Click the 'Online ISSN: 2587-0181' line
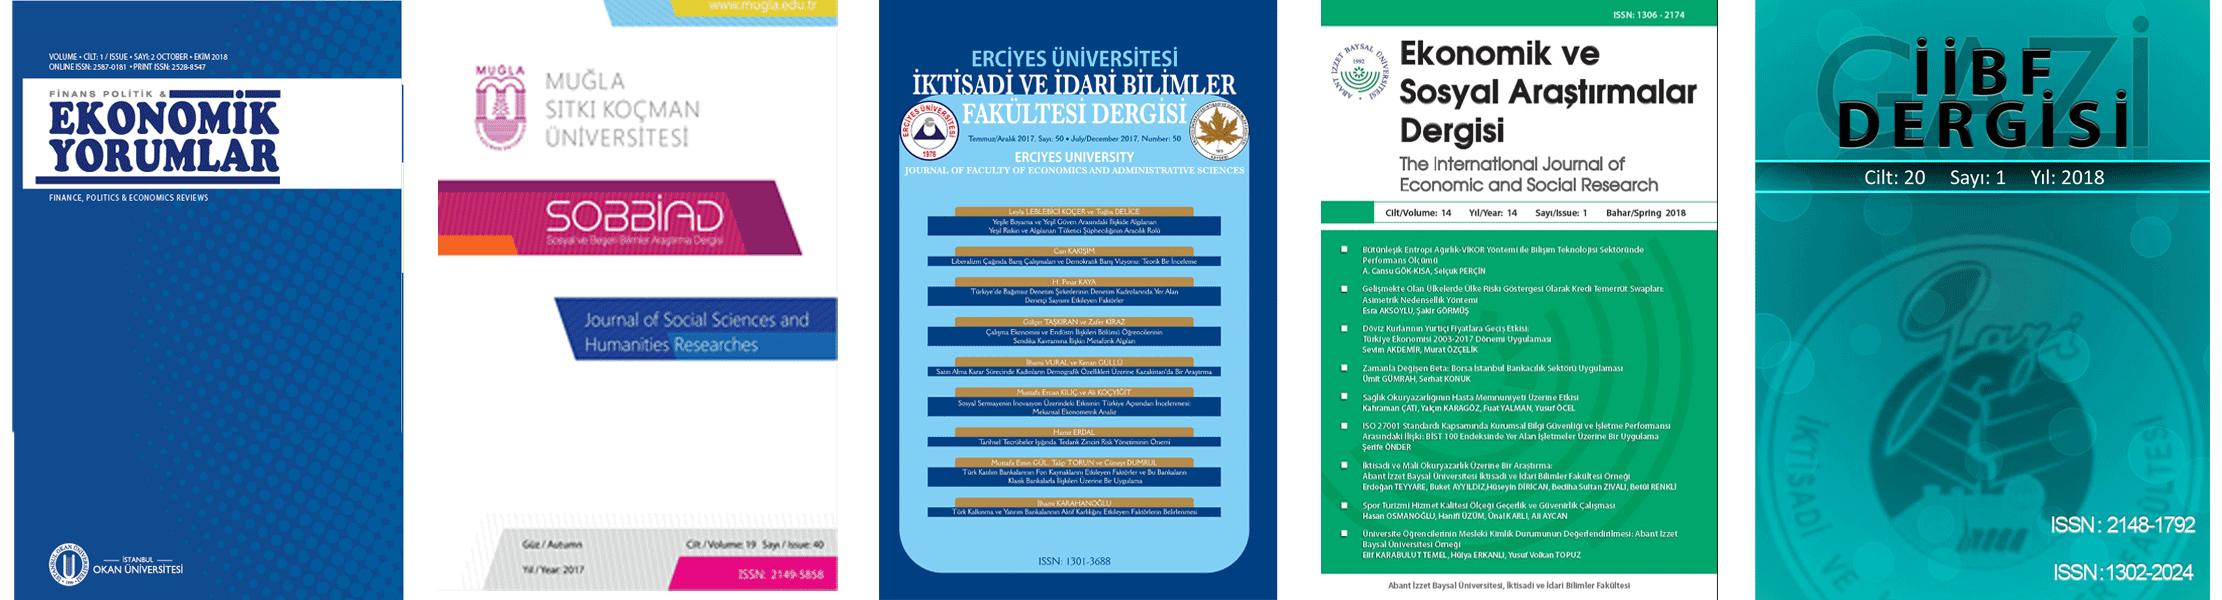Screen dimensions: 2222x600 127,67
